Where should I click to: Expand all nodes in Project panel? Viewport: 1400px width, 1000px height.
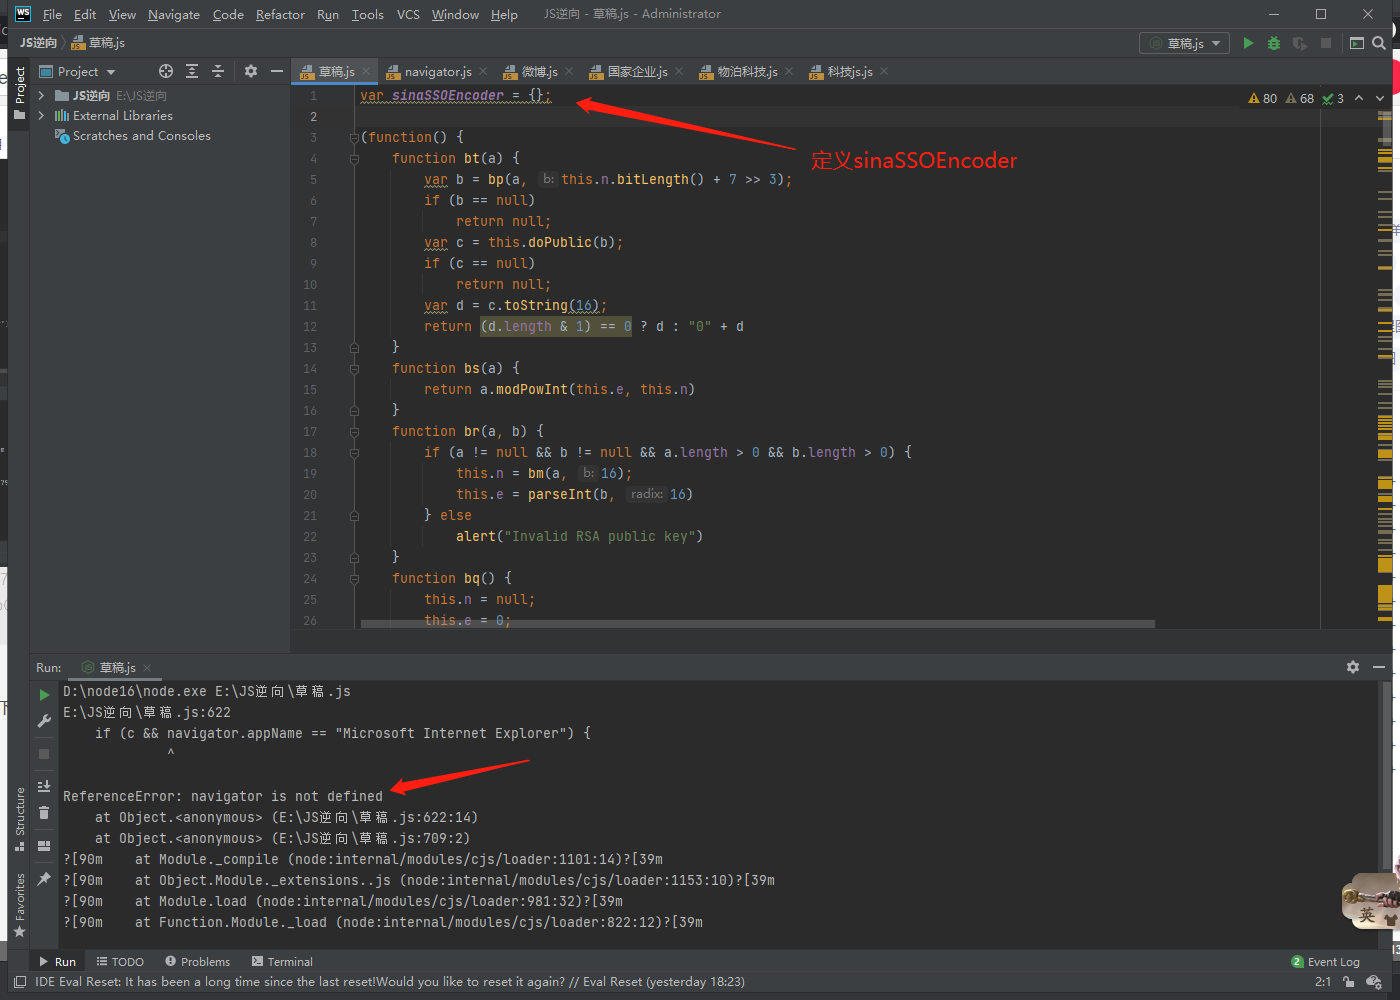point(192,71)
